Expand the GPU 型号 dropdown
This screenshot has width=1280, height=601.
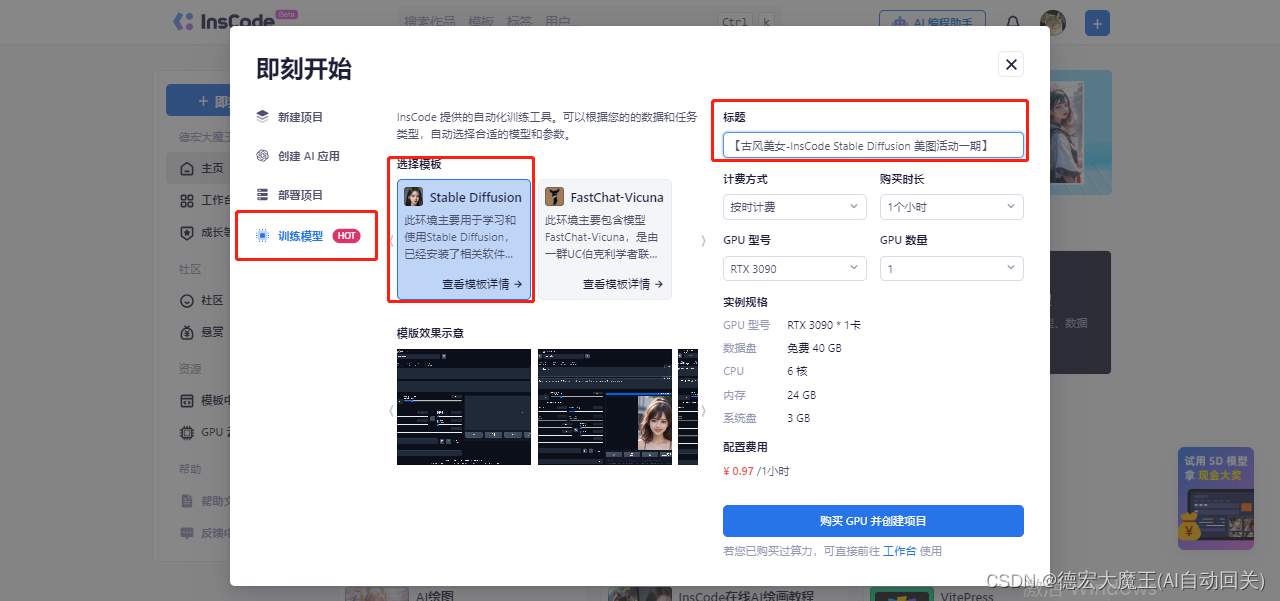794,269
